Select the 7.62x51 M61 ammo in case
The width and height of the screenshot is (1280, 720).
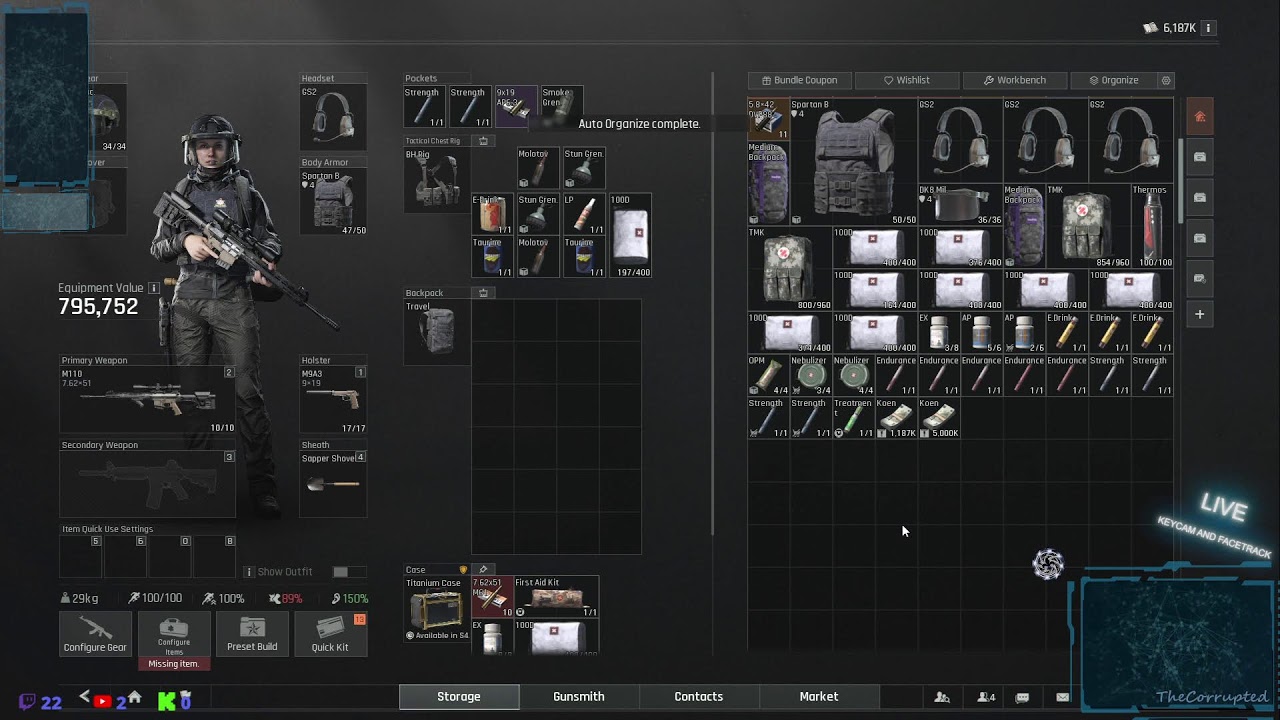click(x=492, y=597)
